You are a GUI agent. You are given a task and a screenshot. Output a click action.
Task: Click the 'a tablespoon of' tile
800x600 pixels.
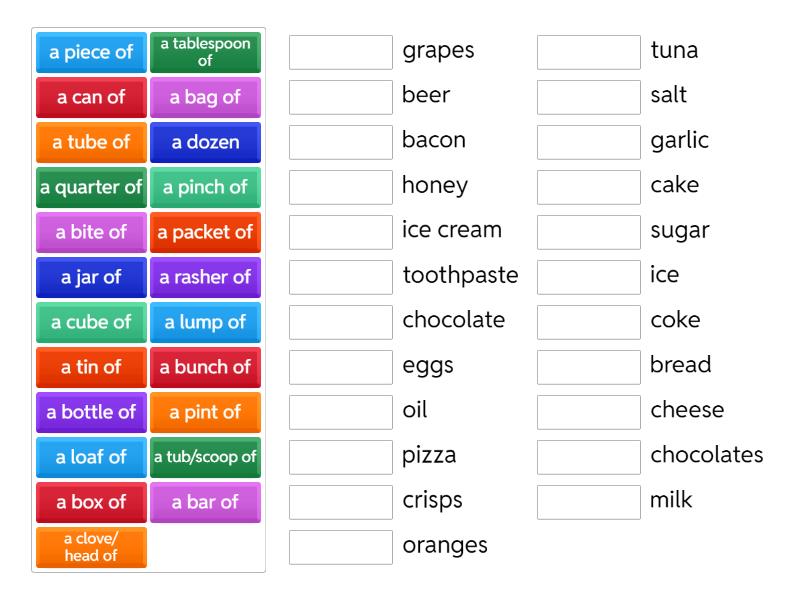click(x=205, y=53)
